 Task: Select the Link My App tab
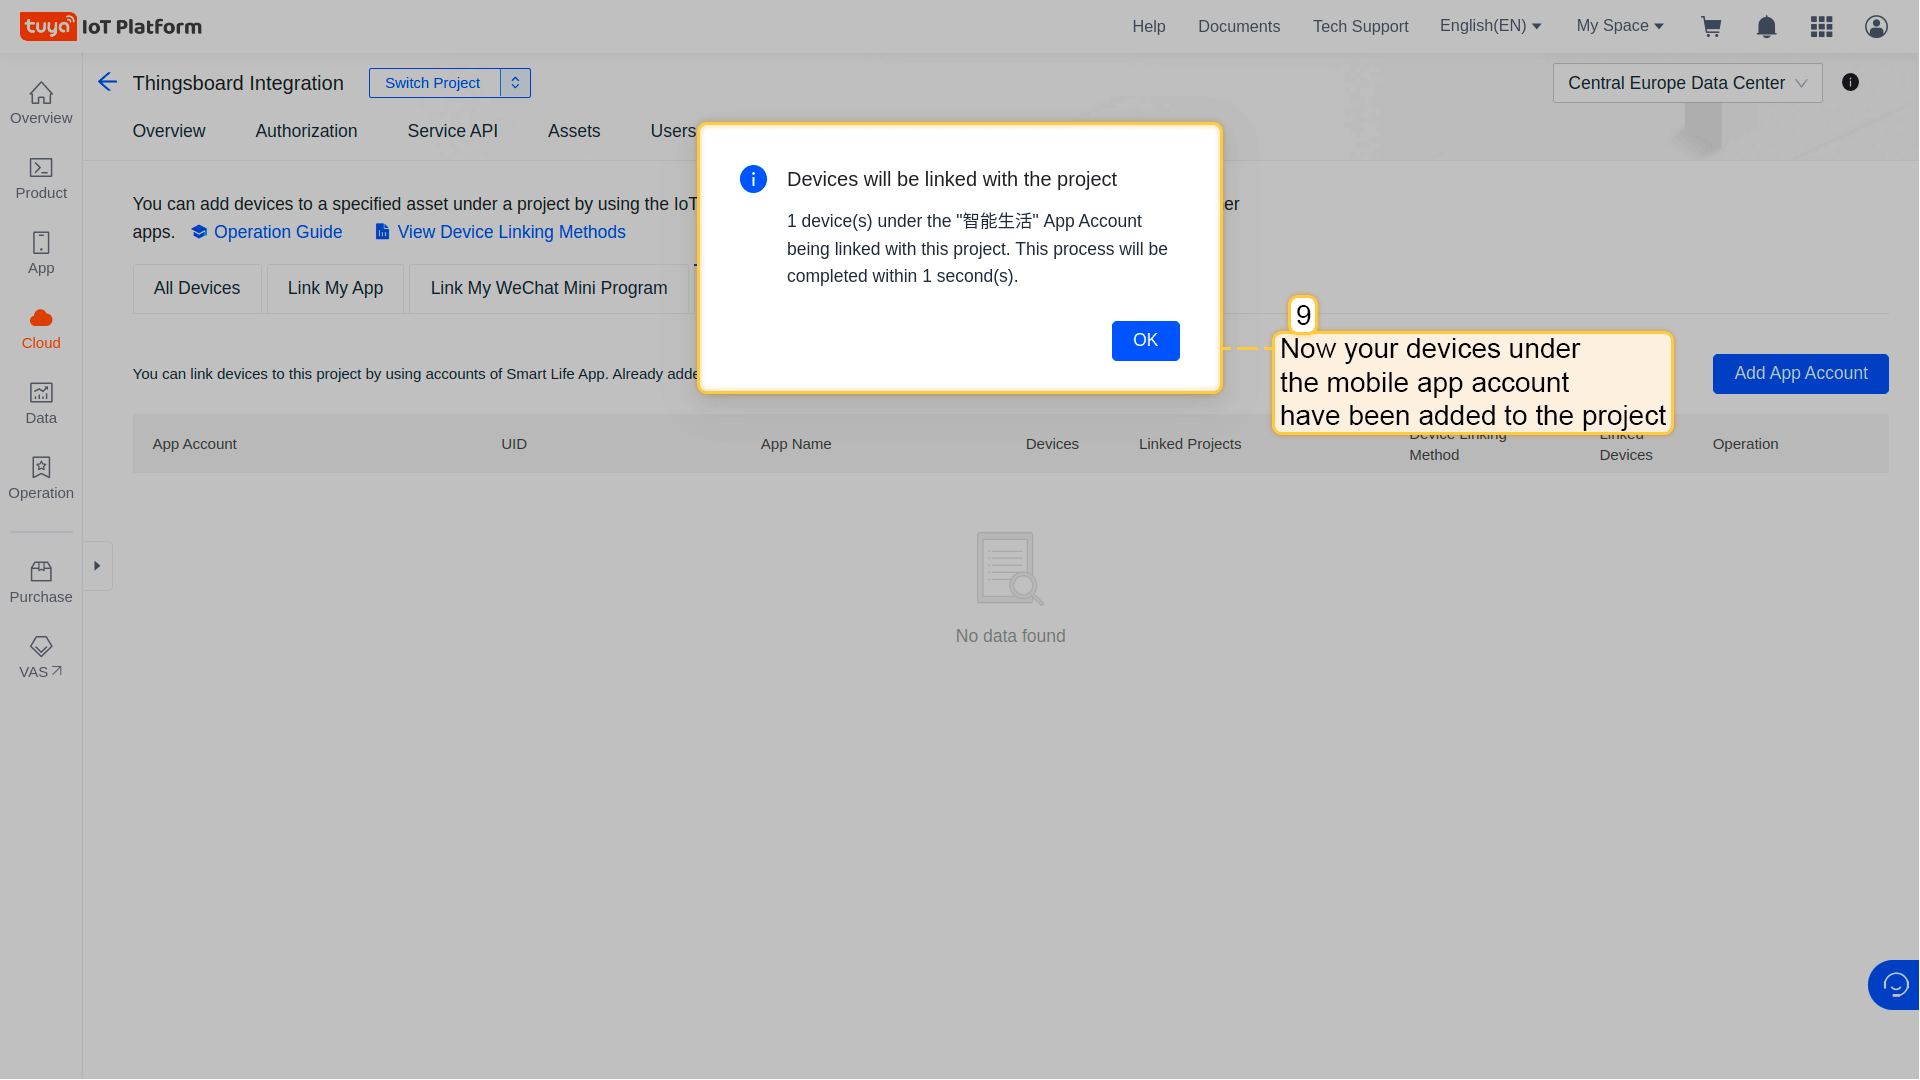tap(335, 288)
